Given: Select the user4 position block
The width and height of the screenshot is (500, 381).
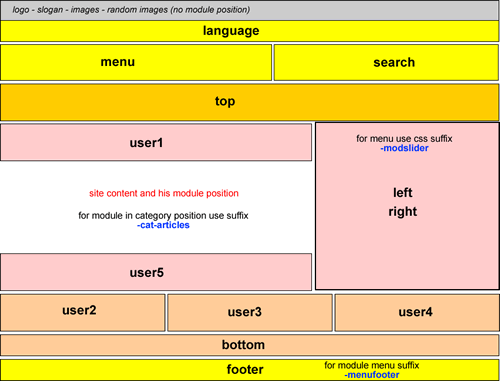Looking at the screenshot, I should (x=417, y=313).
